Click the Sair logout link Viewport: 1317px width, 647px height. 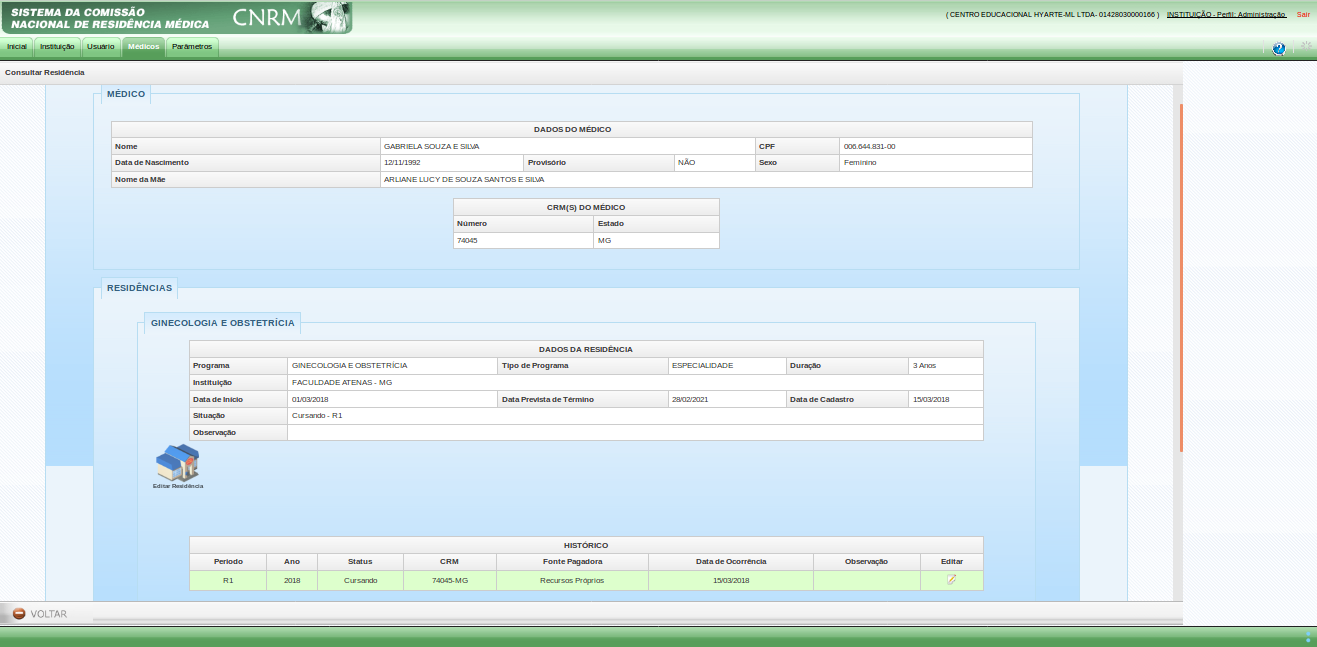(x=1303, y=15)
